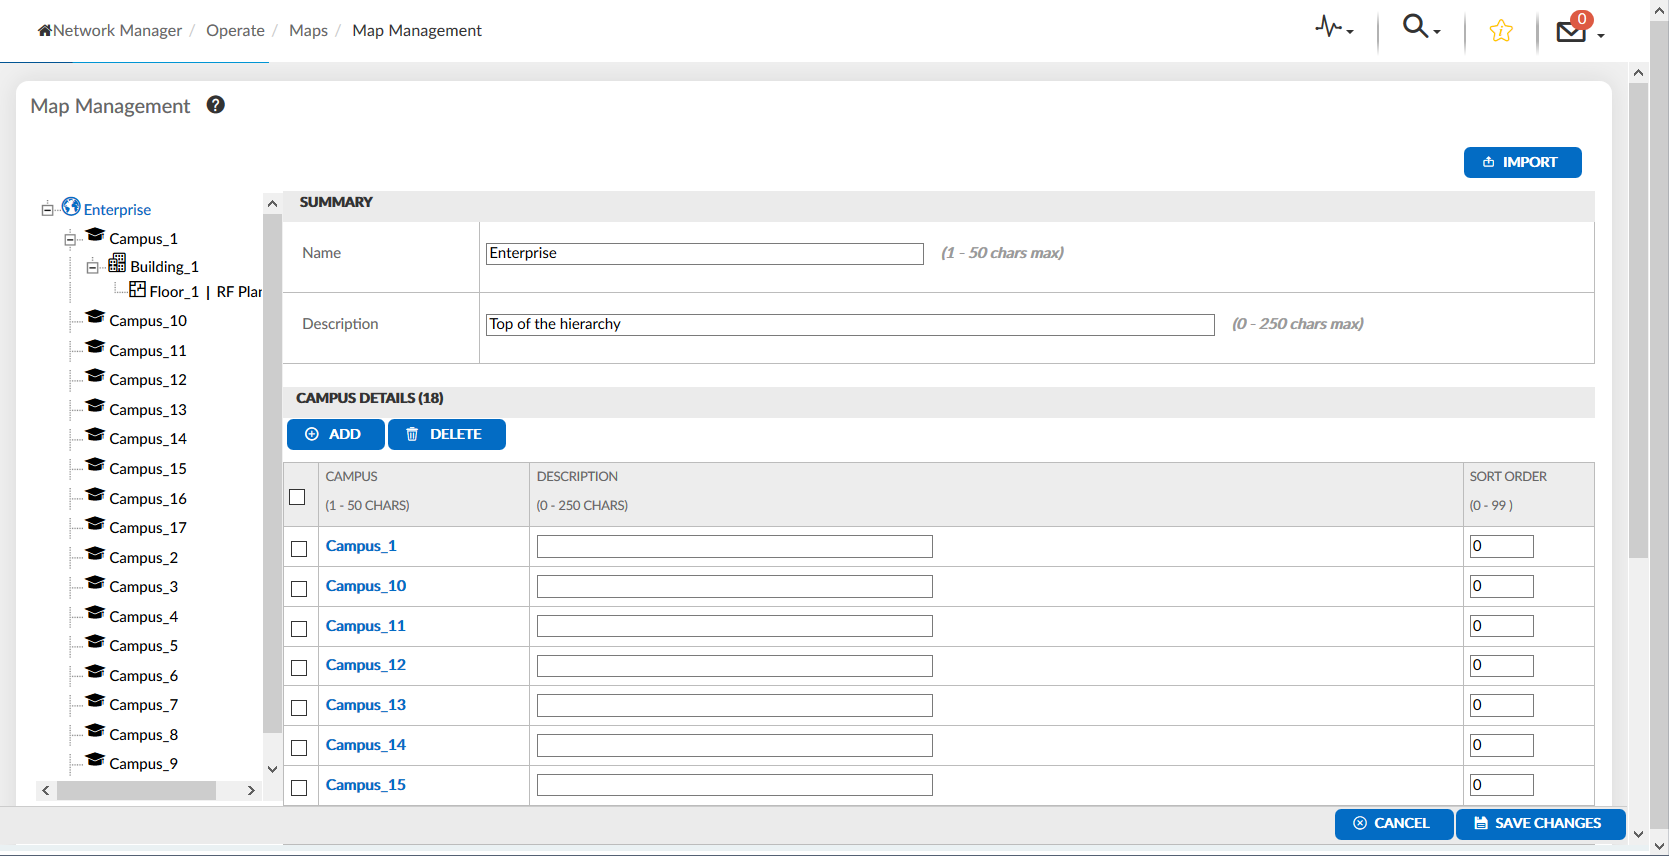Go to Operate in the breadcrumb
Image resolution: width=1669 pixels, height=856 pixels.
pos(235,31)
